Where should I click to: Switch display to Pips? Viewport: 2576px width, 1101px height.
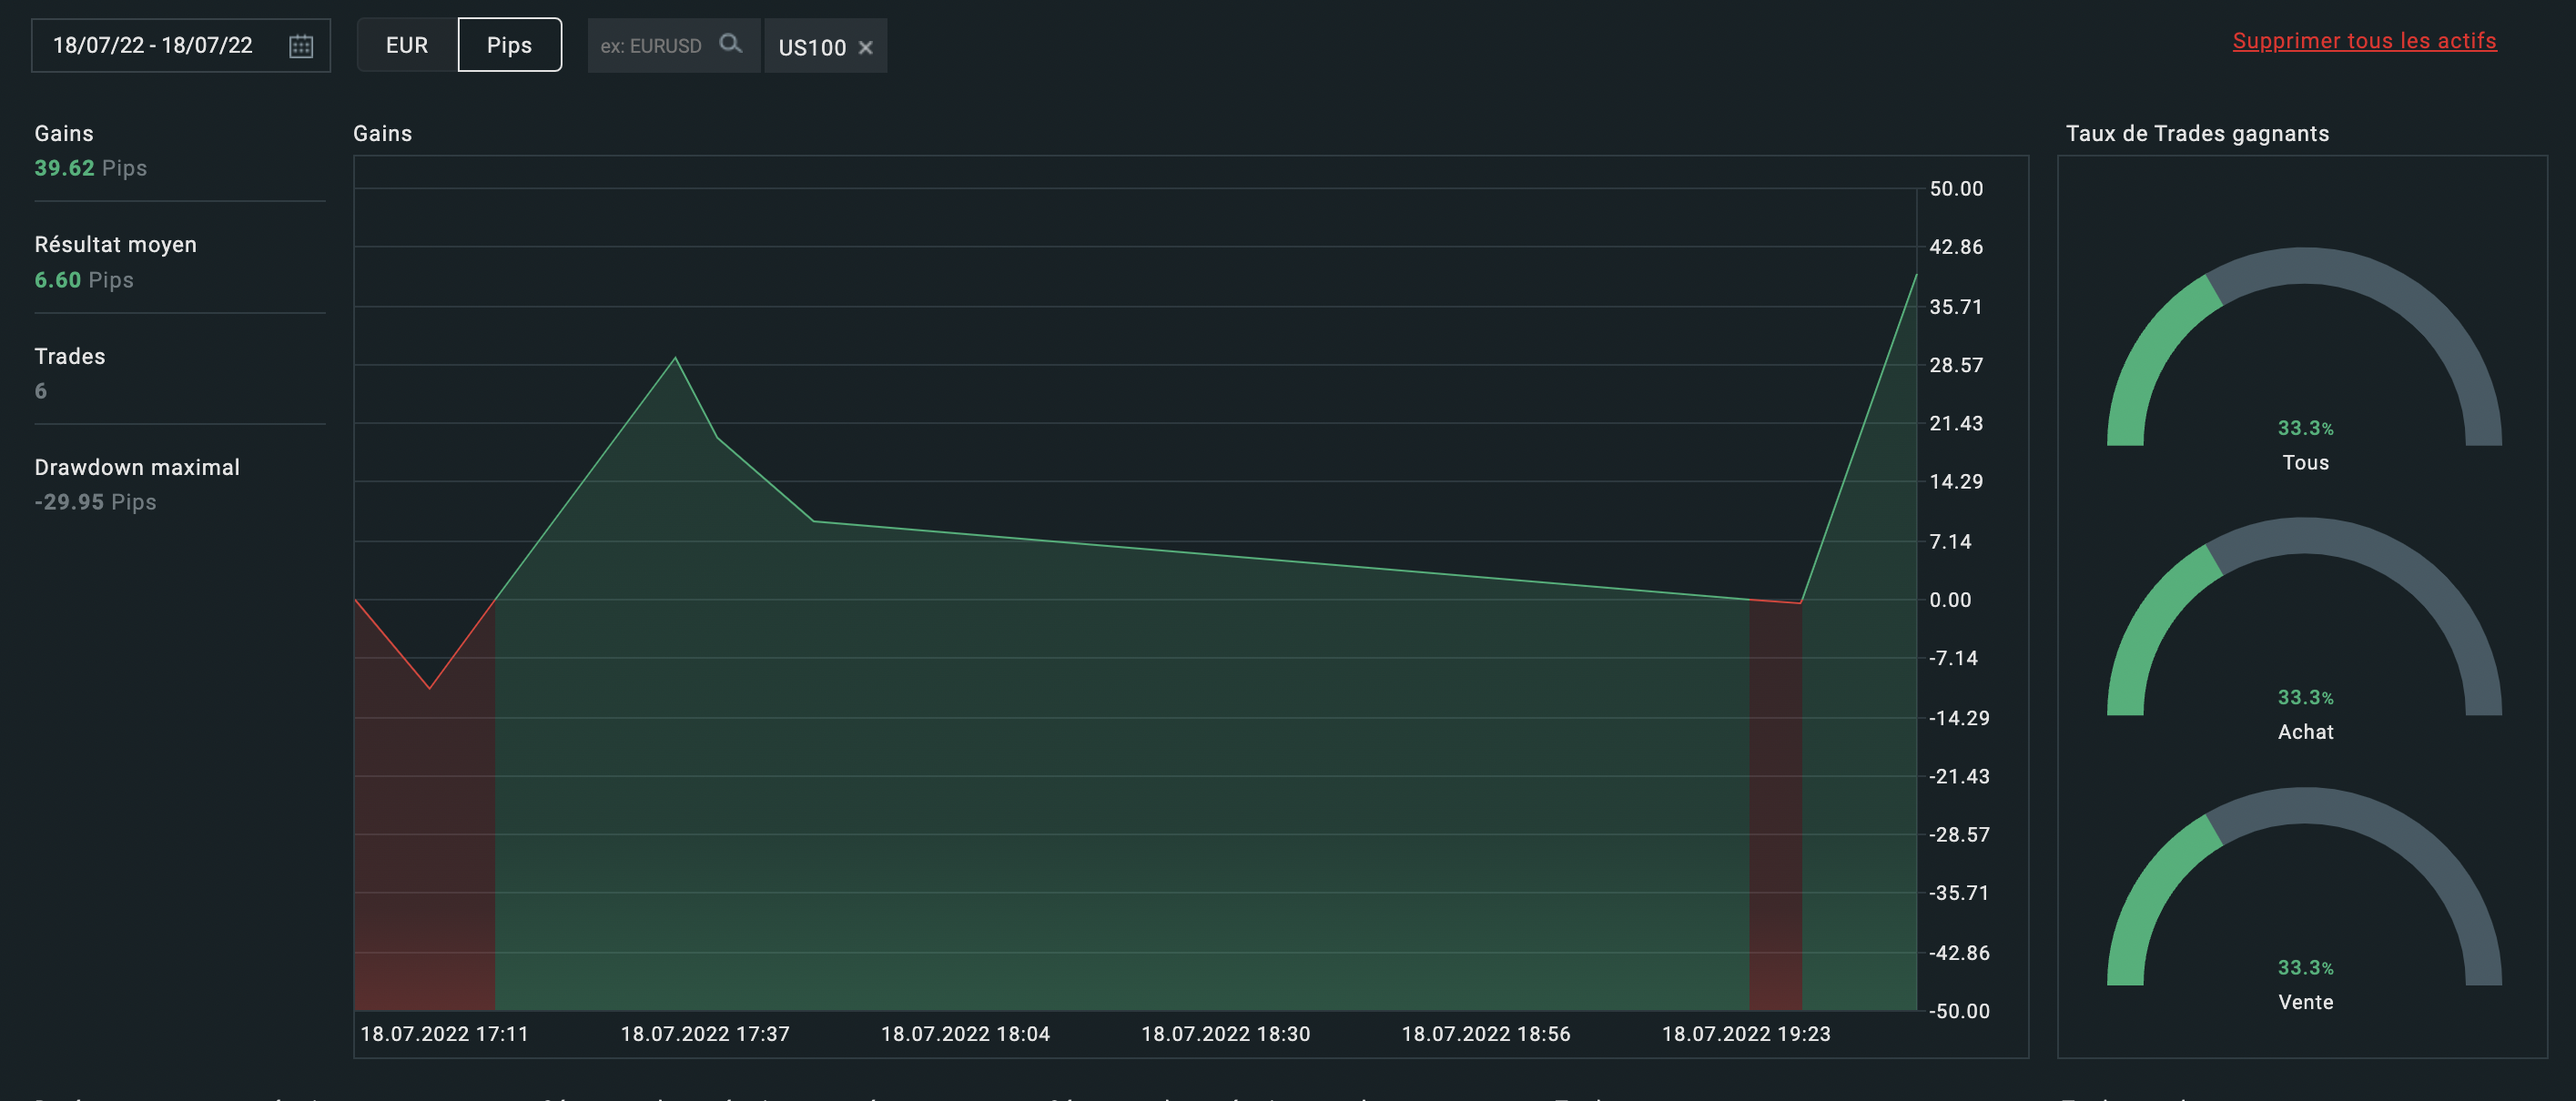click(509, 45)
